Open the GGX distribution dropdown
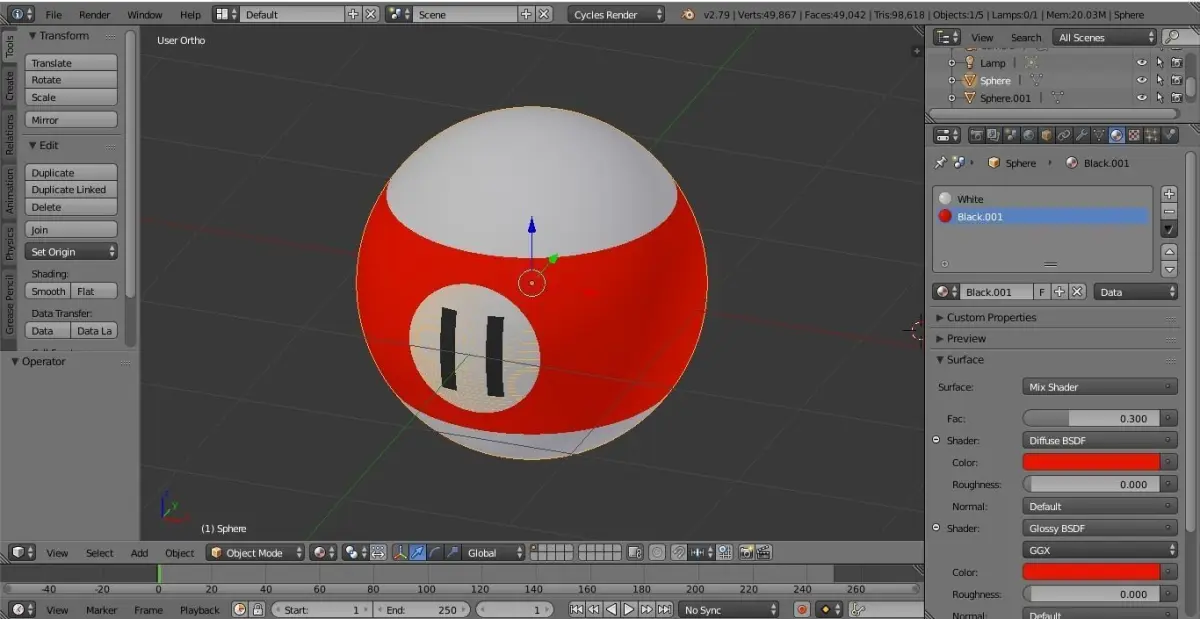This screenshot has height=619, width=1200. pyautogui.click(x=1100, y=550)
